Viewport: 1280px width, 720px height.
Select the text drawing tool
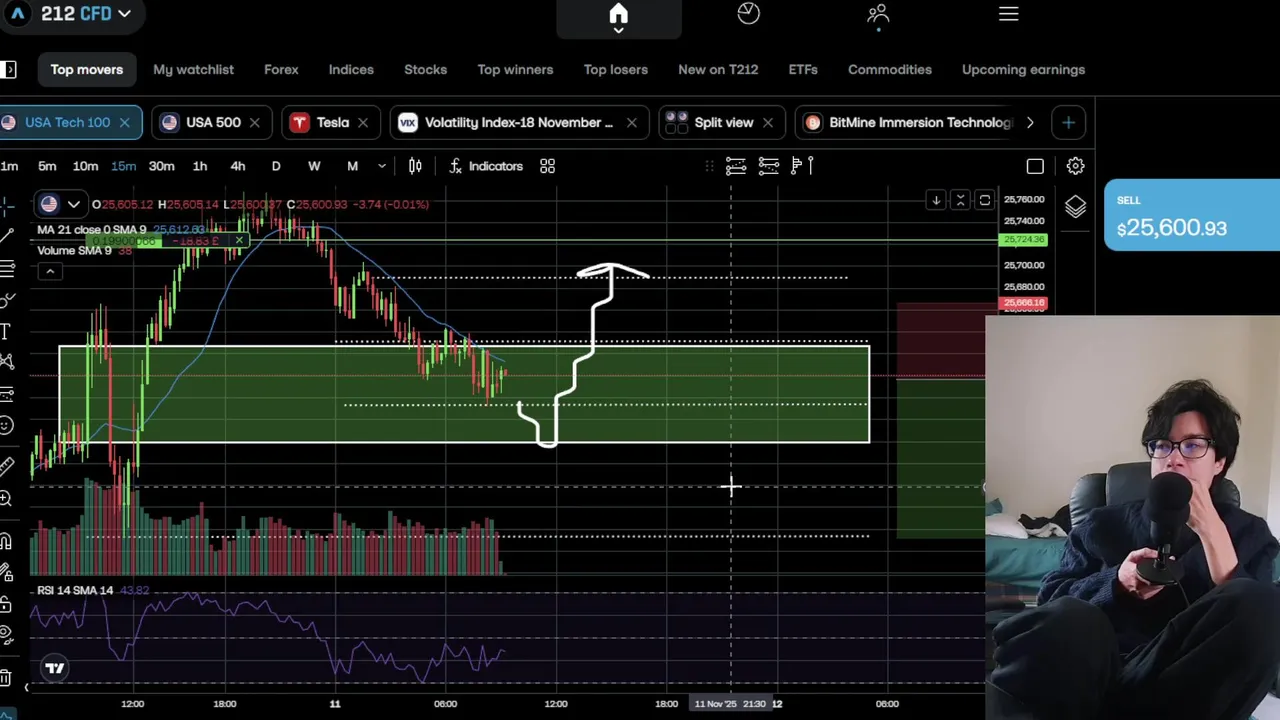coord(6,331)
